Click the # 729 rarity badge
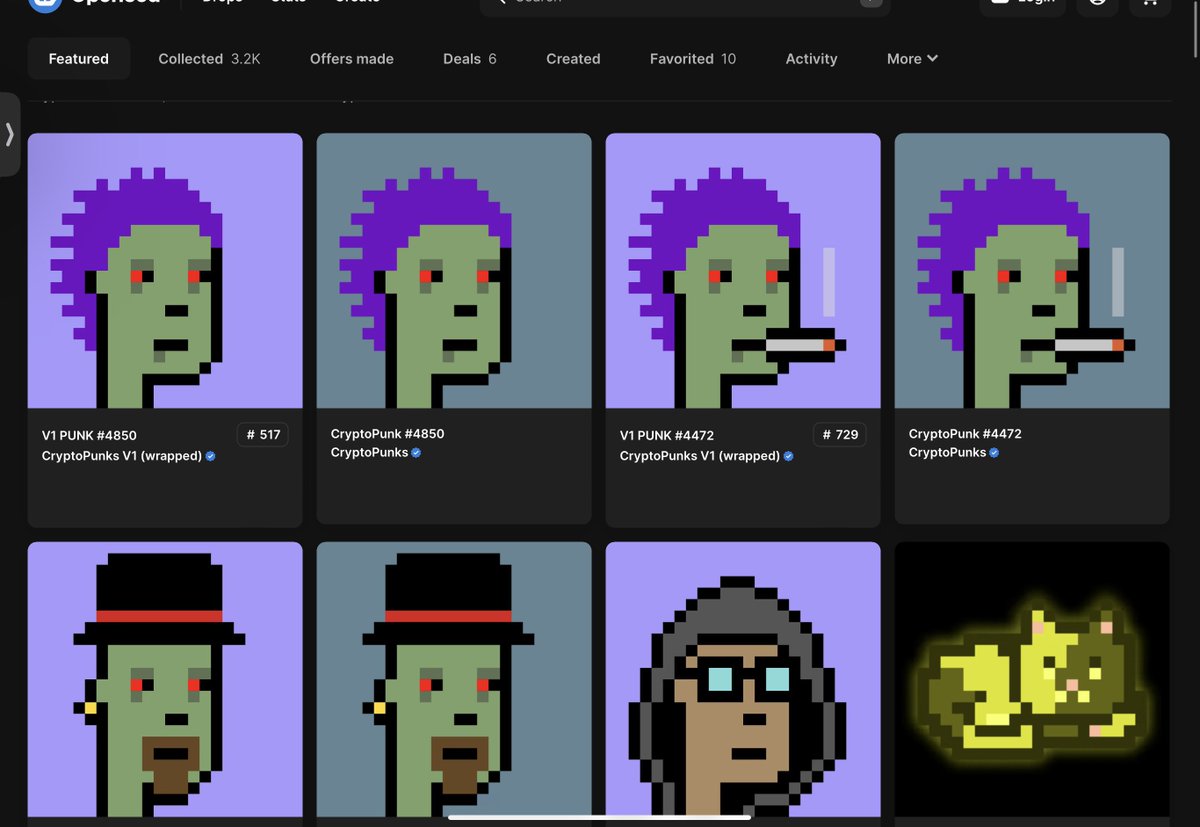The height and width of the screenshot is (827, 1200). coord(841,435)
